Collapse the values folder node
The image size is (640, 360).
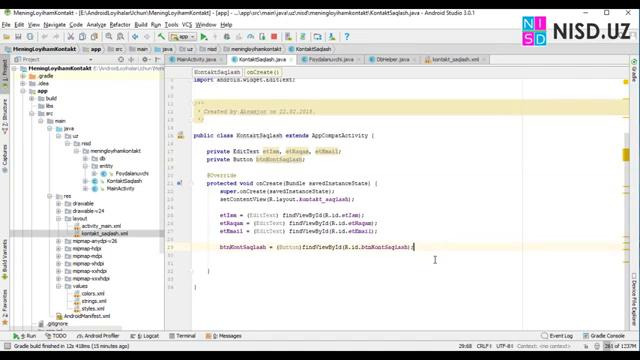tap(59, 286)
